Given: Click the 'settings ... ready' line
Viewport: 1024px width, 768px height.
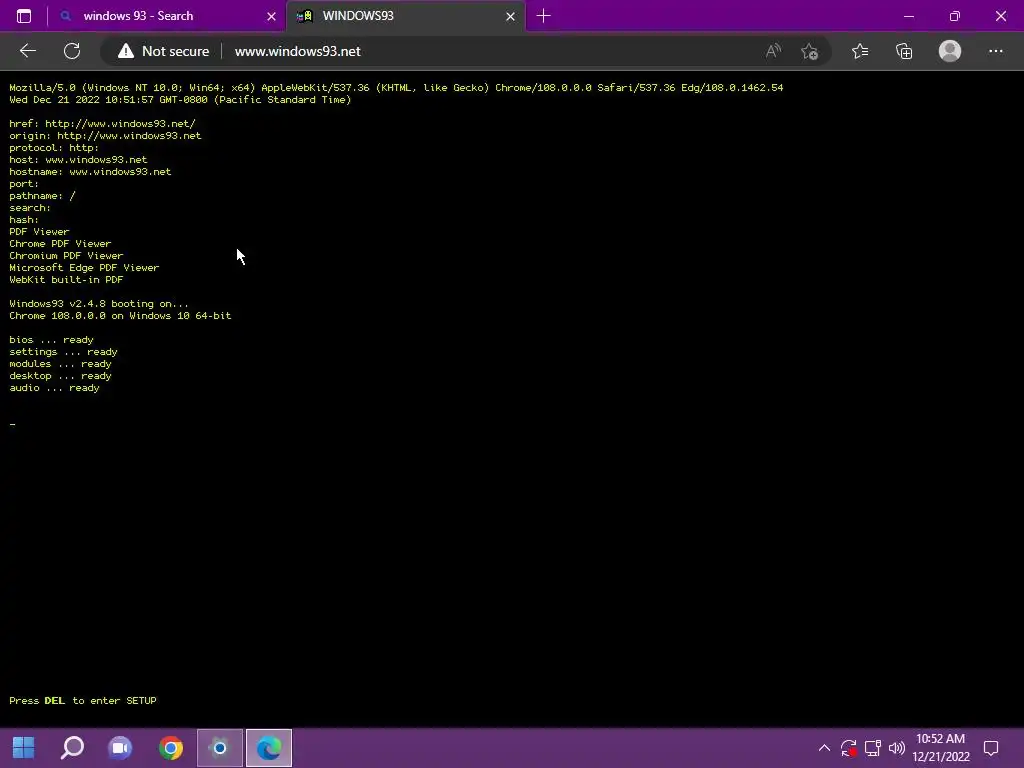Looking at the screenshot, I should pyautogui.click(x=63, y=352).
